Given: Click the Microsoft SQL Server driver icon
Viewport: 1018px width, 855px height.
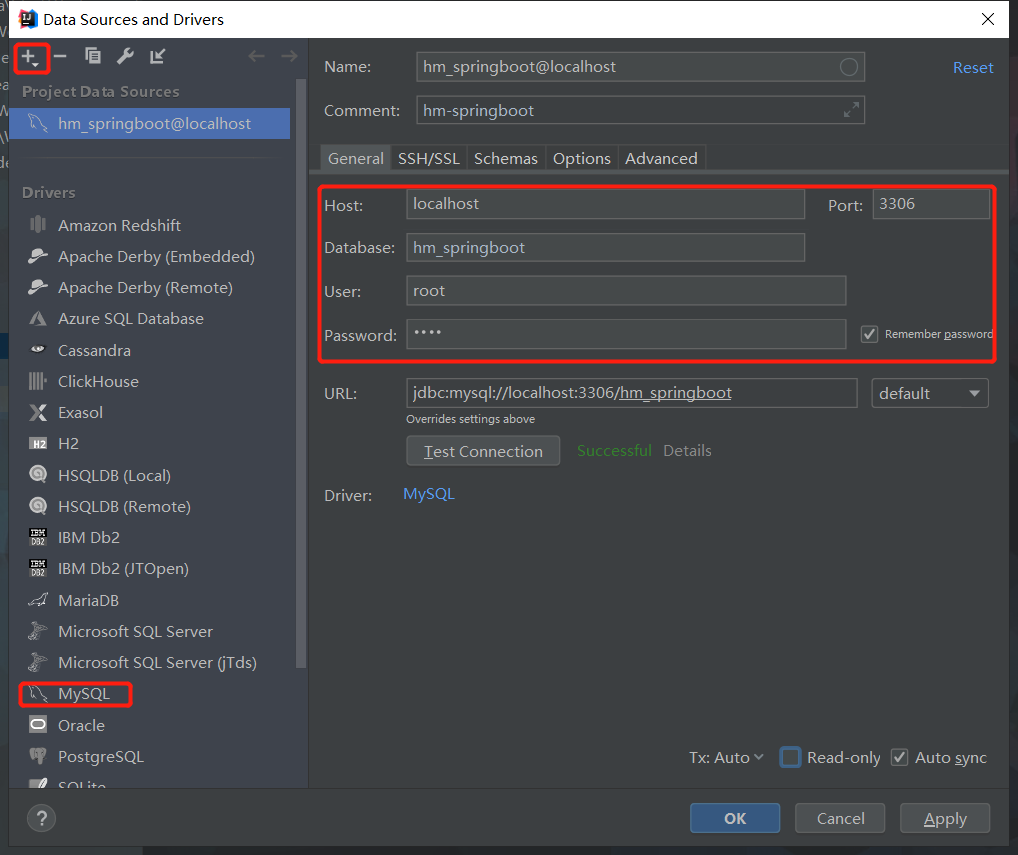Looking at the screenshot, I should click(38, 630).
